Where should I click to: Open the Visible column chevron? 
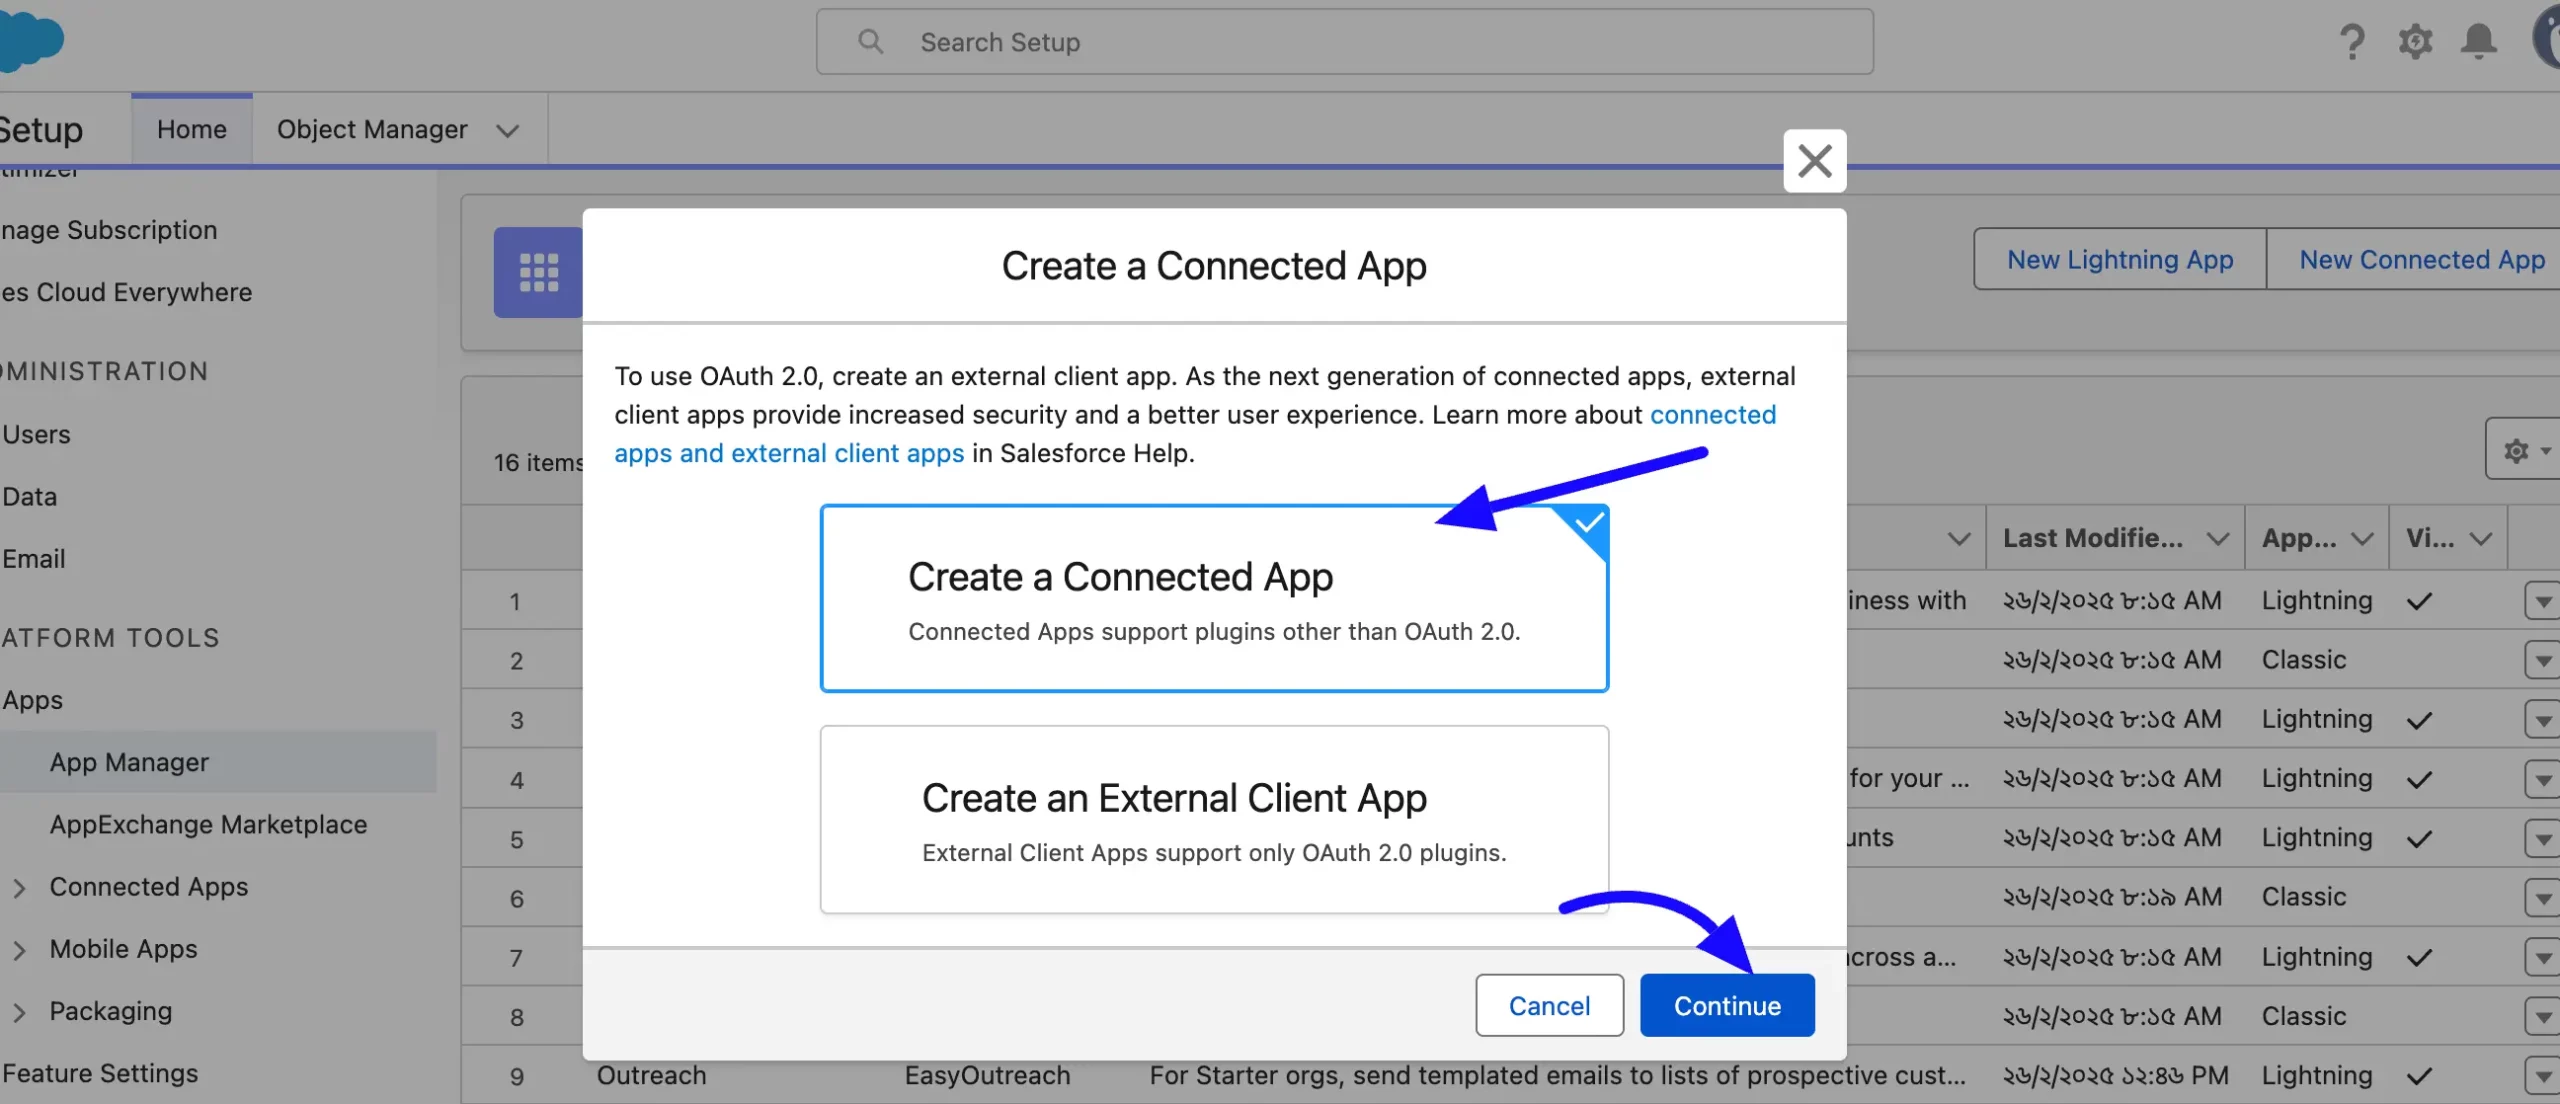point(2480,539)
